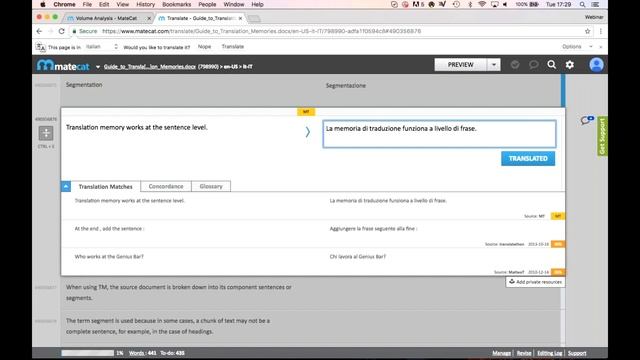Click the To-do: 435 counter
This screenshot has height=360, width=640.
pyautogui.click(x=172, y=353)
